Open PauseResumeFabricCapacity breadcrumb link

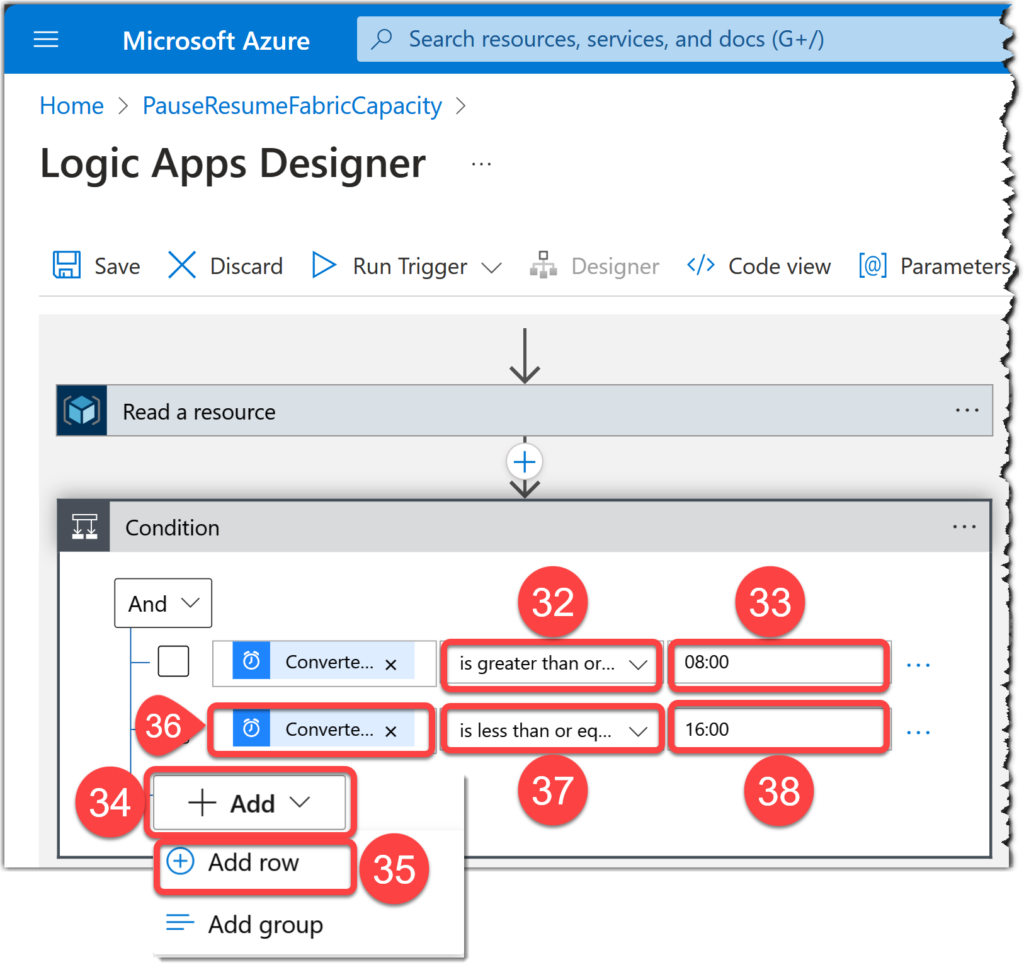tap(292, 105)
